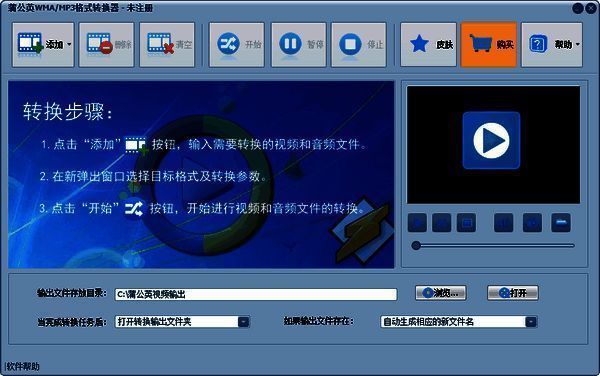Open the output folder with 打开 button
Viewport: 600px width, 376px height.
point(513,293)
